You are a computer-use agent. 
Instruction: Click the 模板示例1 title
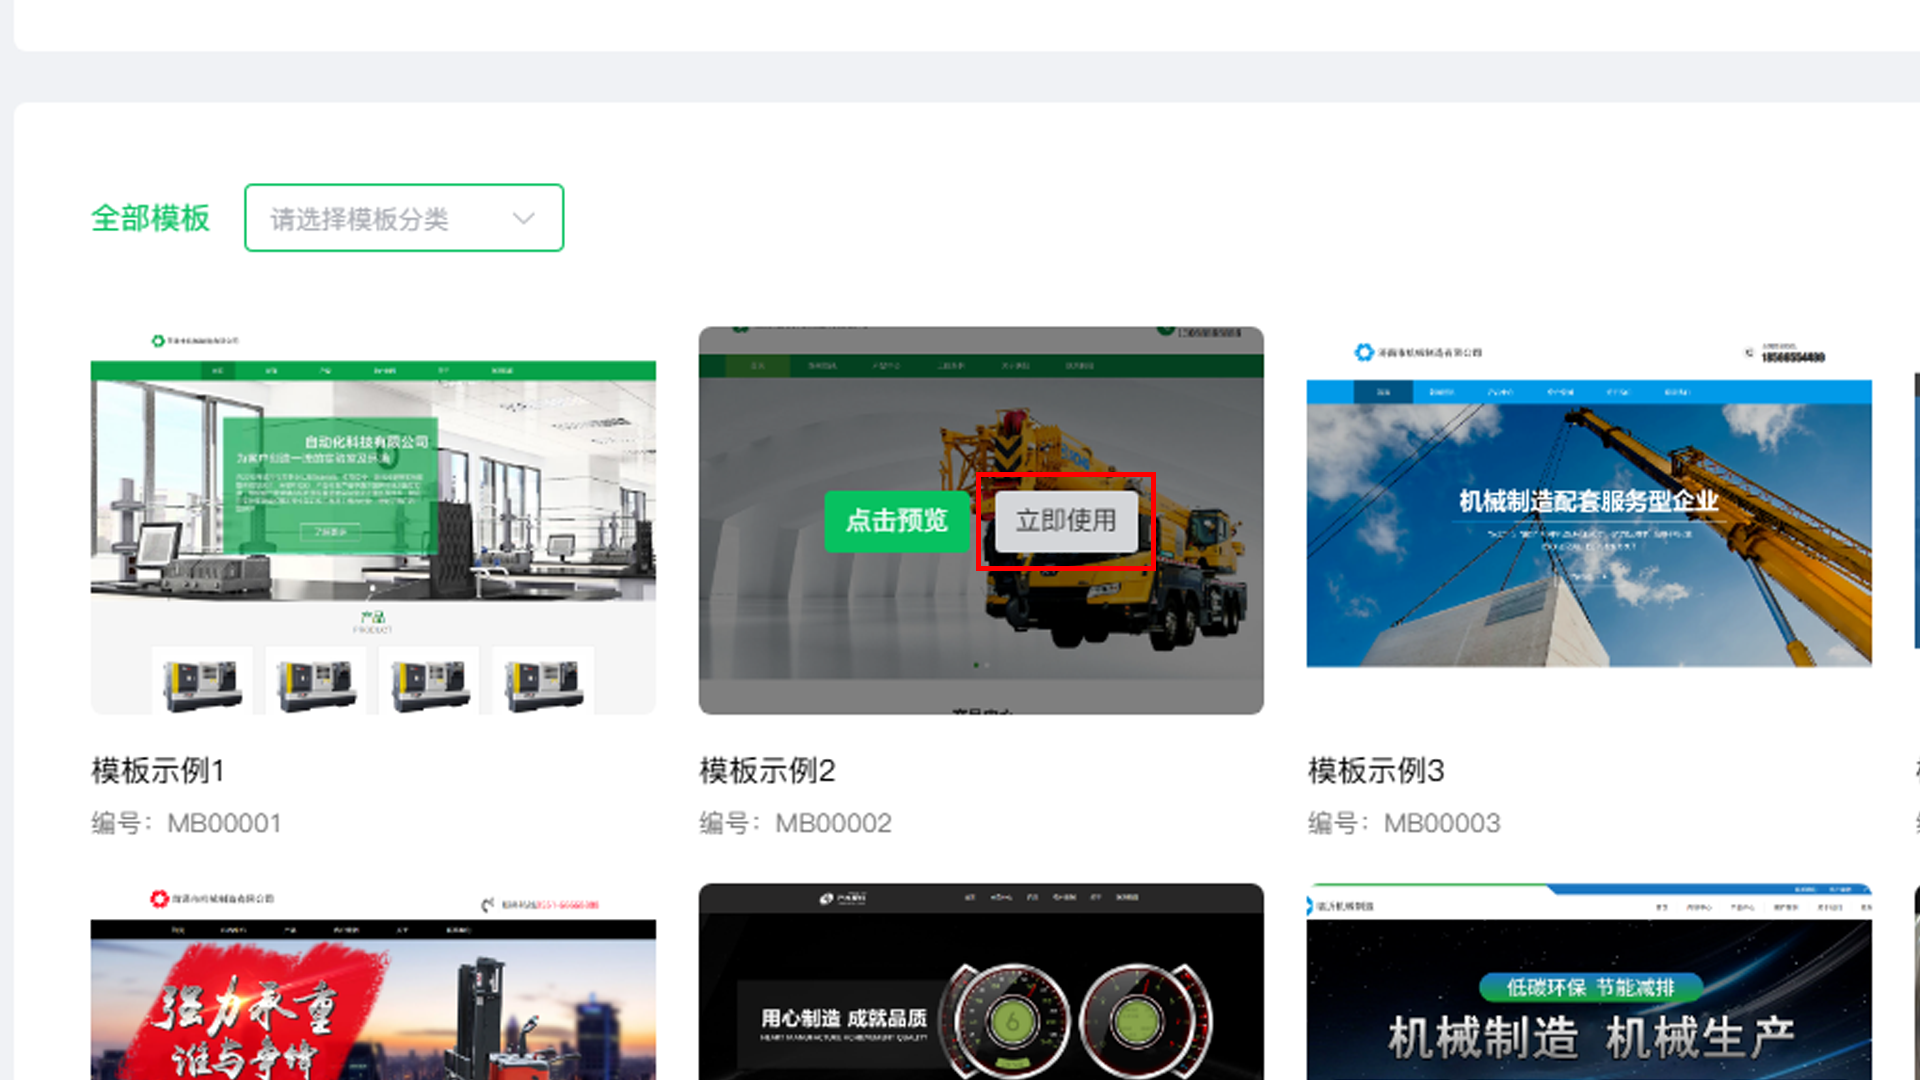coord(158,771)
